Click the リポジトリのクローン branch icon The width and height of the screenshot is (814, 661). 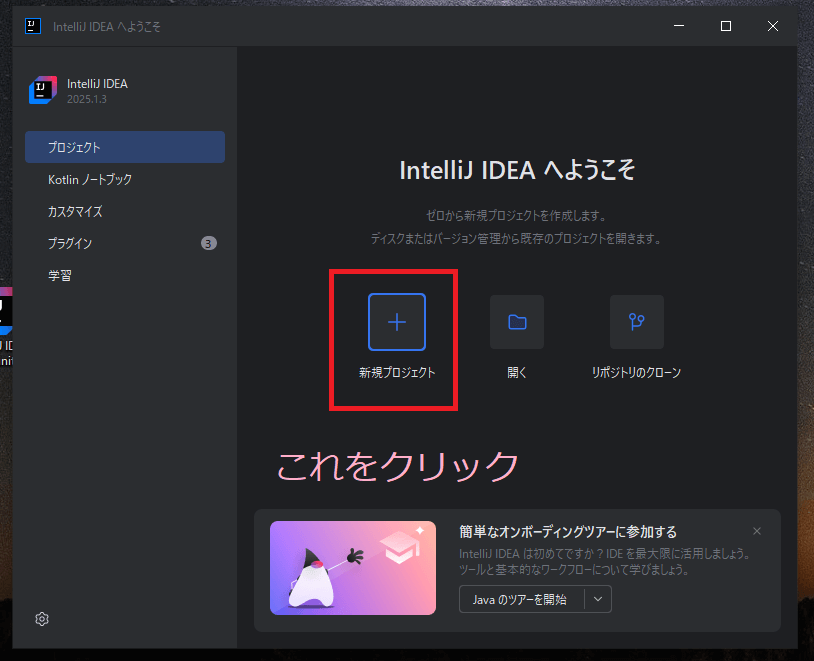(x=636, y=322)
